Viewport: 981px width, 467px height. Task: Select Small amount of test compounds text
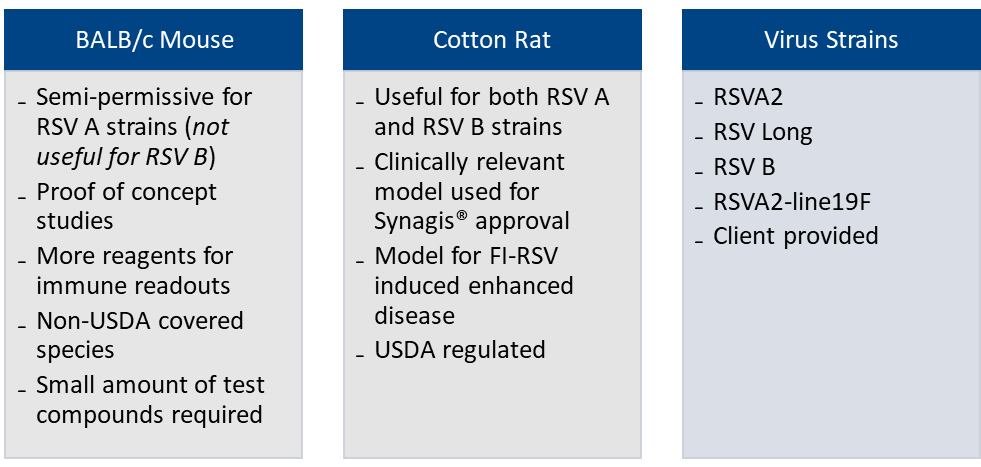coord(150,399)
